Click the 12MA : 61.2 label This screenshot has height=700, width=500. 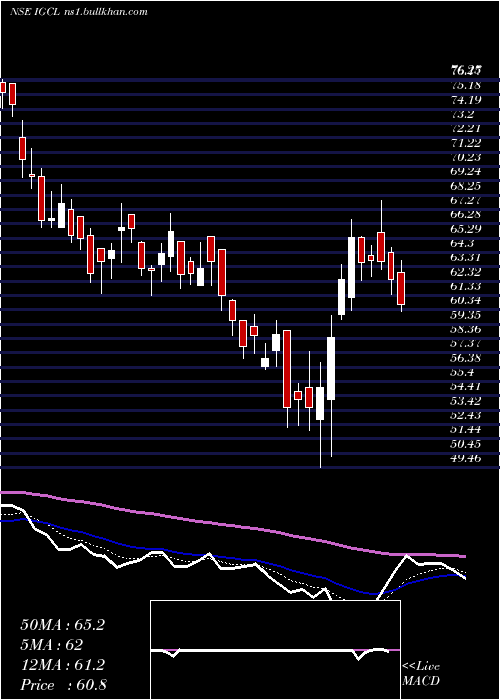[x=62, y=665]
